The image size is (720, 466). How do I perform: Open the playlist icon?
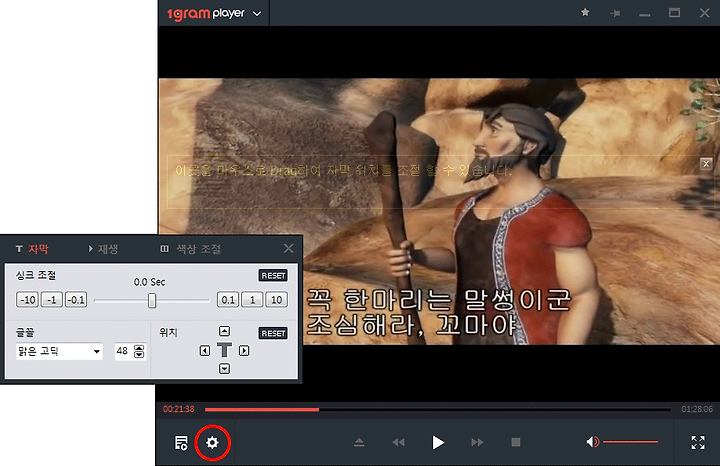point(181,443)
